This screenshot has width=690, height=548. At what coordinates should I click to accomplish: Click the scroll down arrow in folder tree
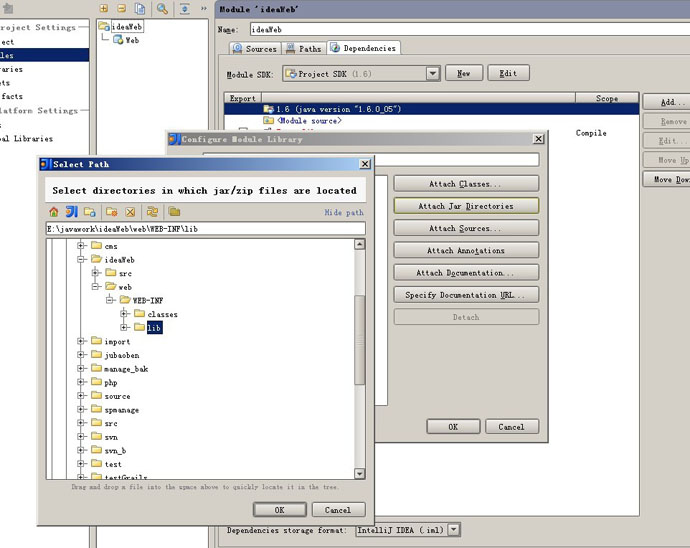(360, 474)
